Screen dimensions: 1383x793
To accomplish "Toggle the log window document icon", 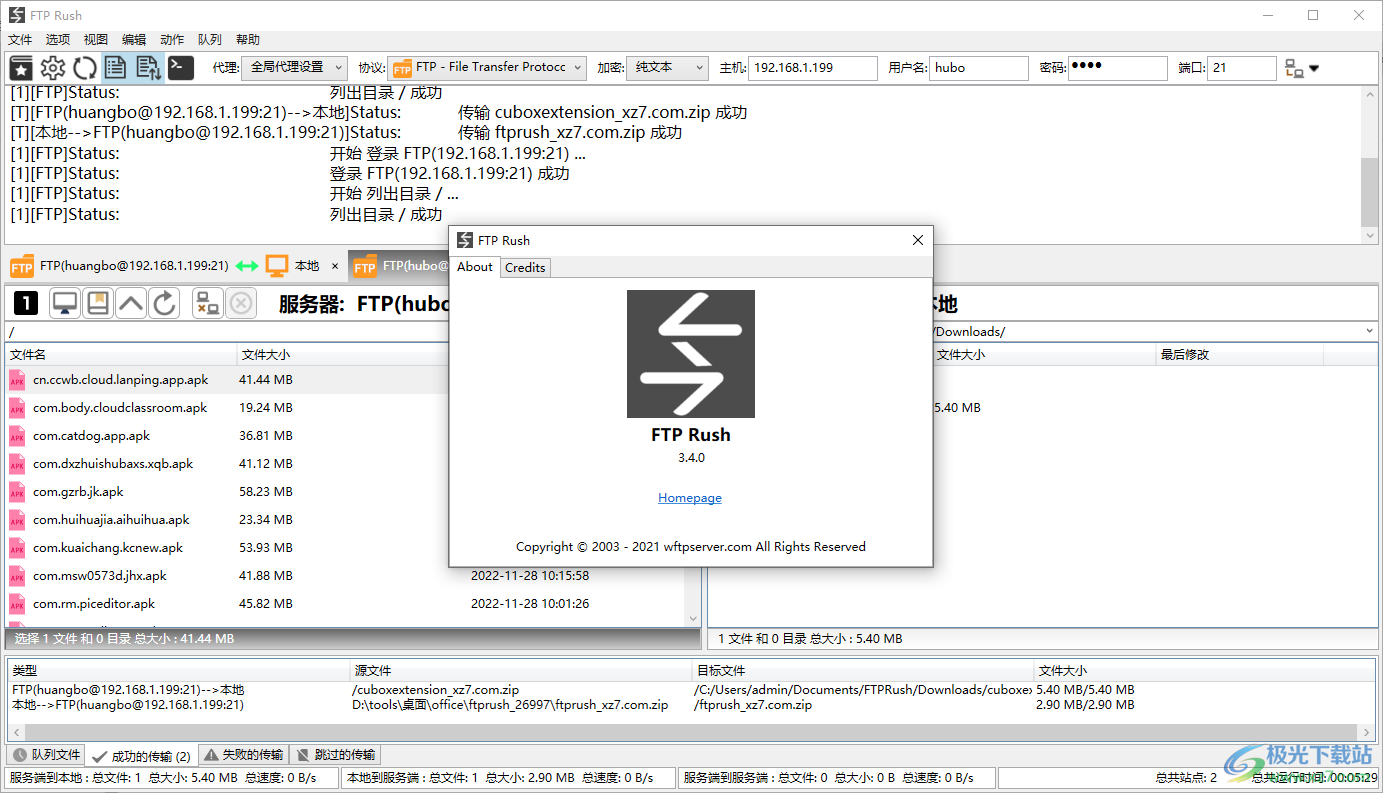I will tap(116, 68).
